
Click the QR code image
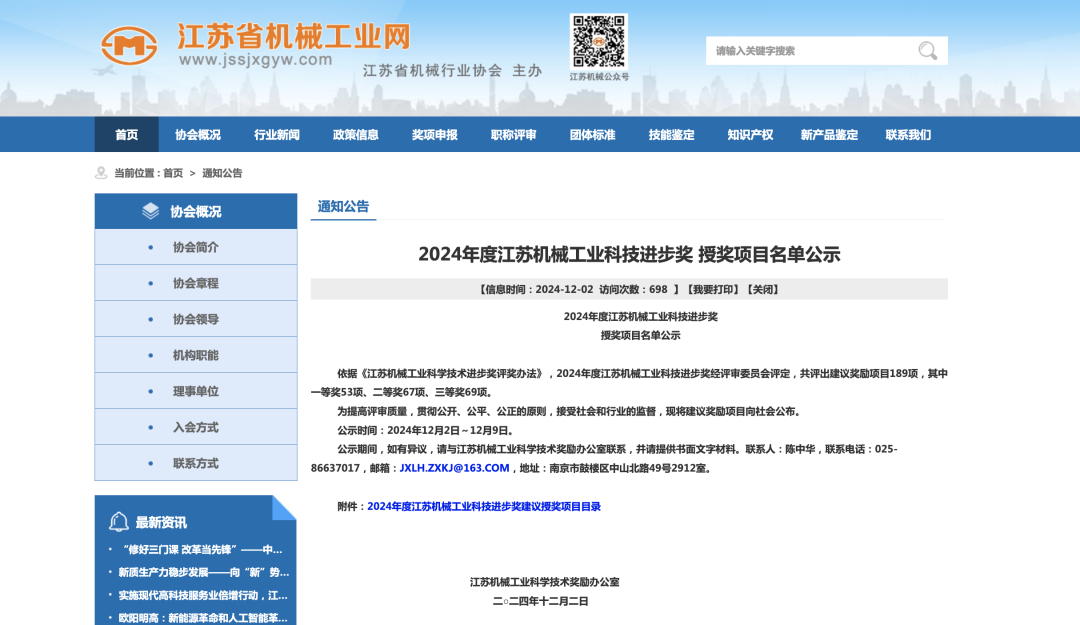[598, 41]
